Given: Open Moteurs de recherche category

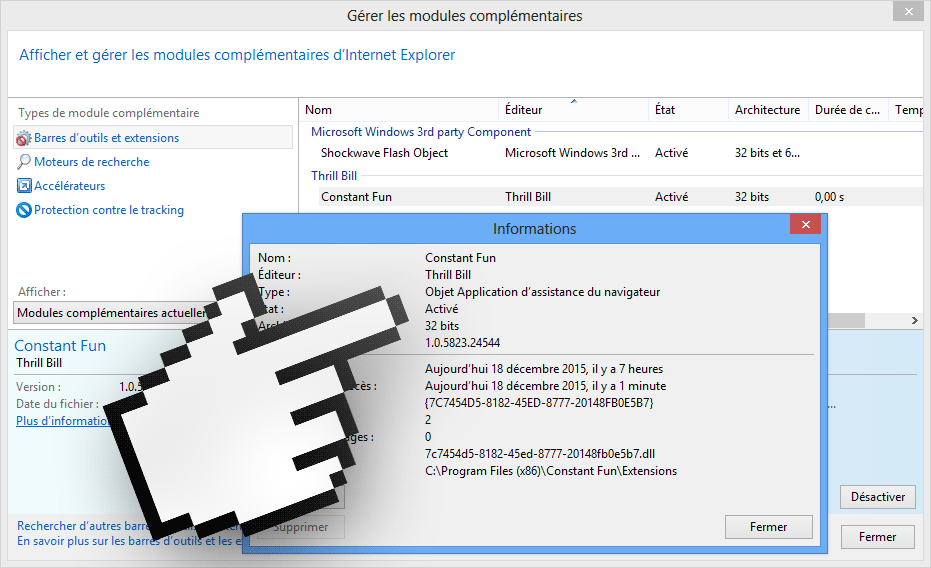Looking at the screenshot, I should (x=91, y=161).
